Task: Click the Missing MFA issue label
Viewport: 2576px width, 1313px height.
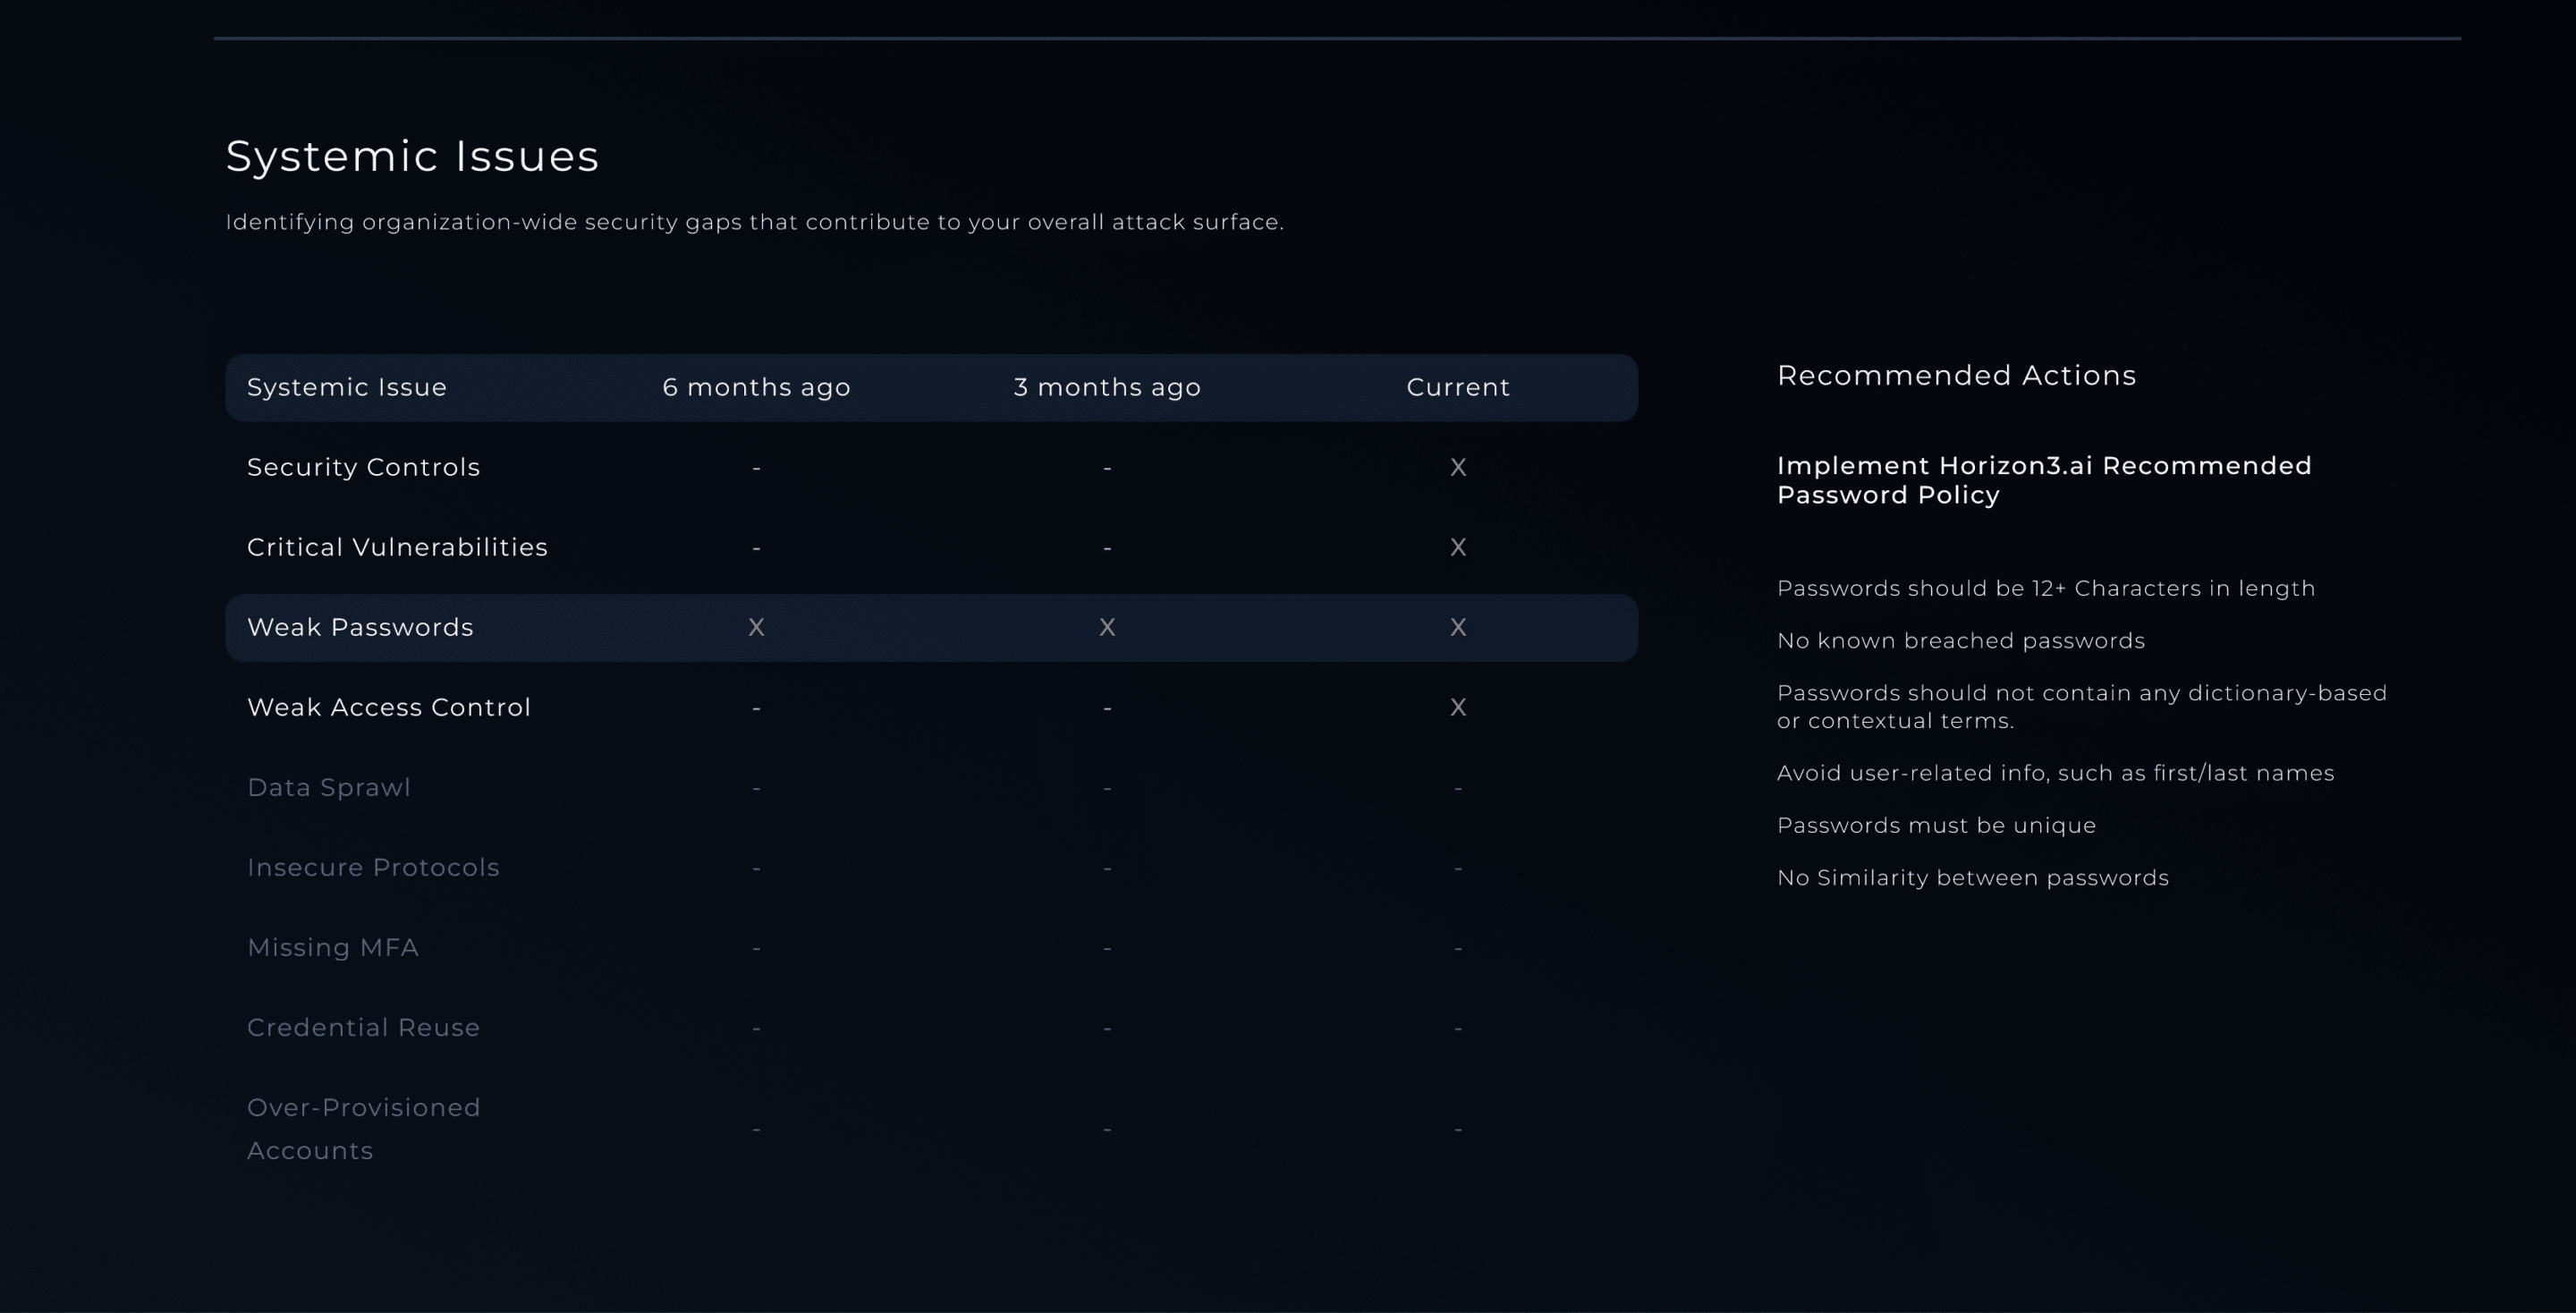Action: coord(332,947)
